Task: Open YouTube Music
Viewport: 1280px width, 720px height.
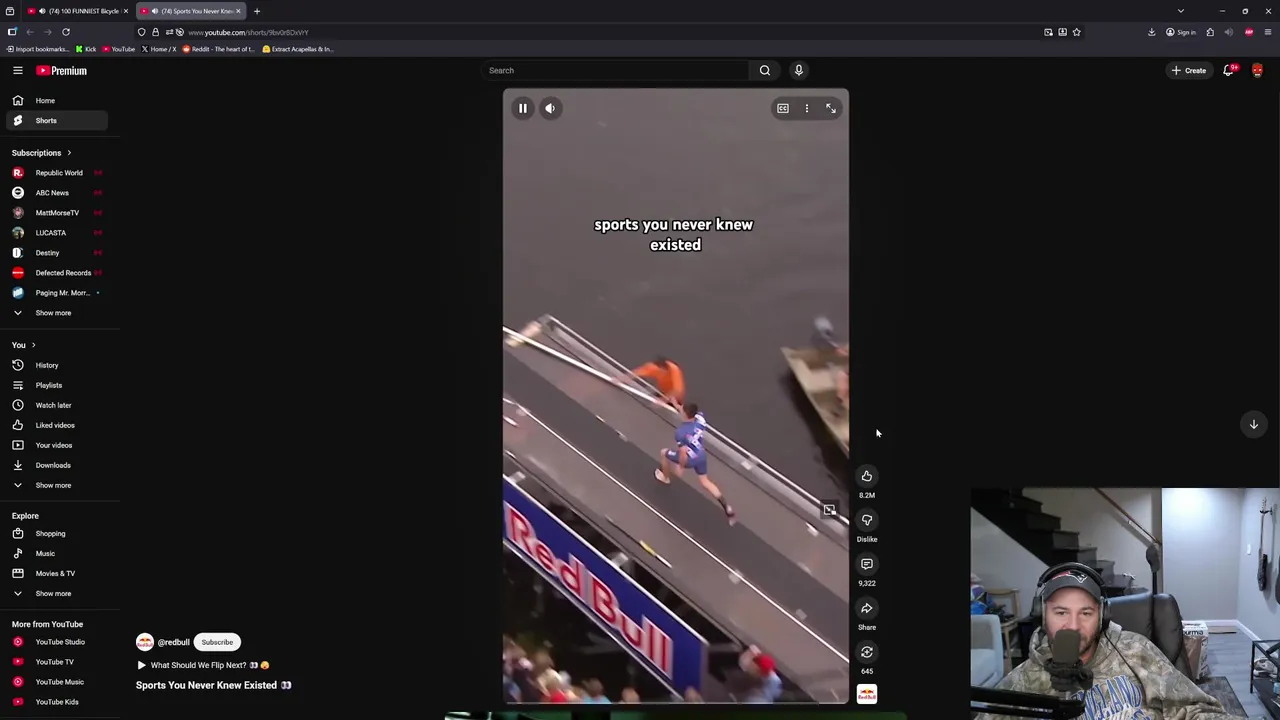Action: (x=55, y=682)
